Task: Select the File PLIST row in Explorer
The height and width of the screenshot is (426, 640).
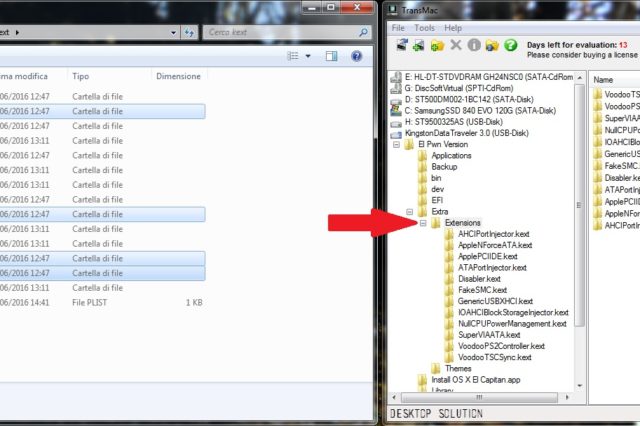Action: point(102,303)
